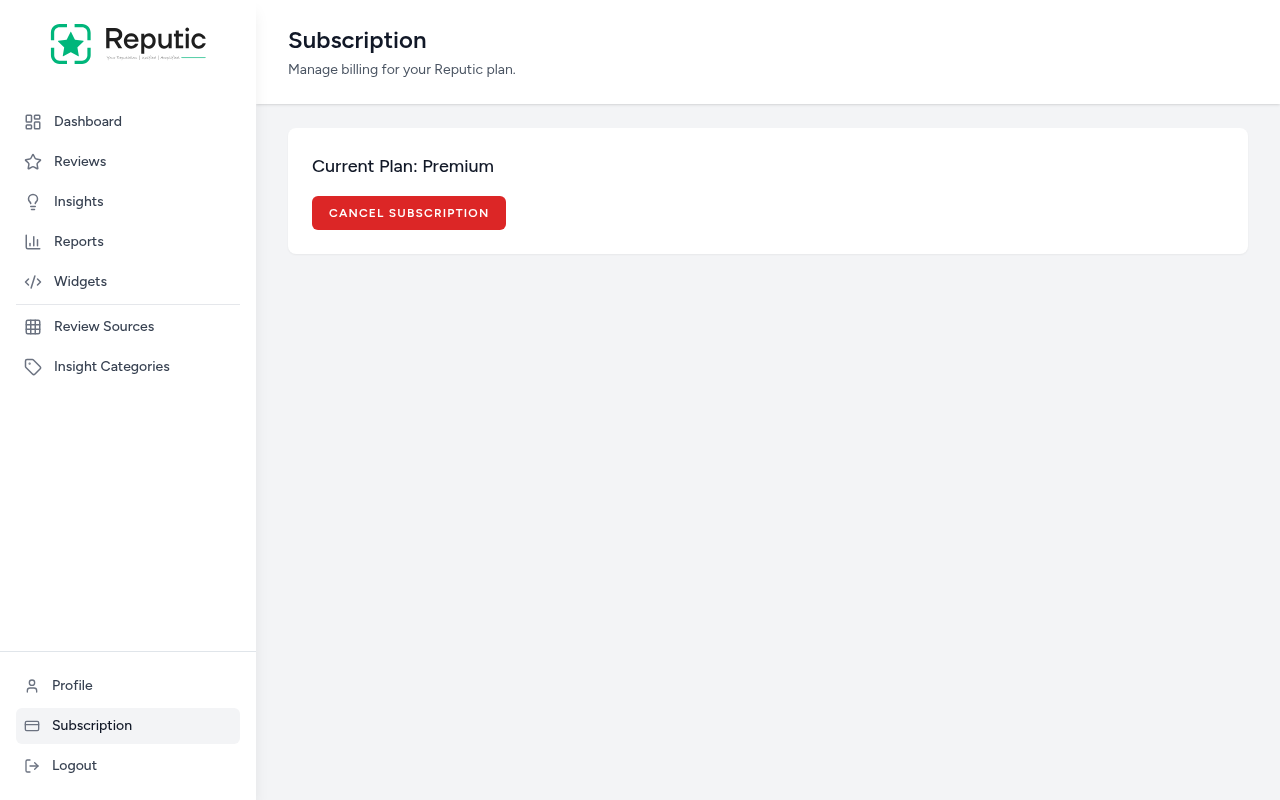Image resolution: width=1280 pixels, height=800 pixels.
Task: Open the Insights page
Action: click(78, 201)
